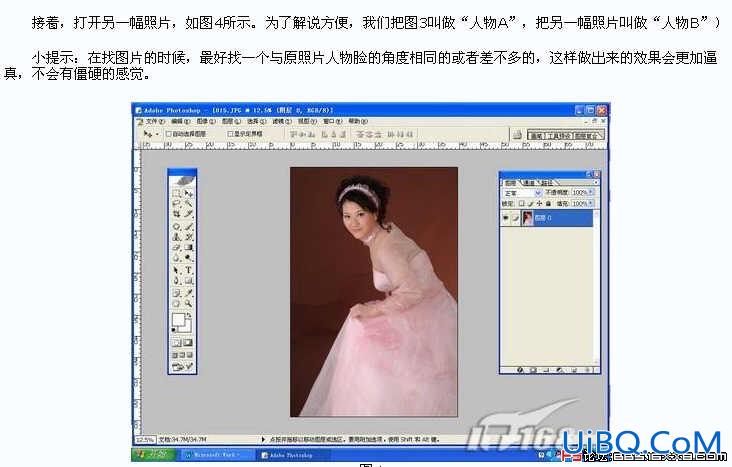Enable auto-select layer checkbox
The height and width of the screenshot is (467, 732).
[x=169, y=134]
